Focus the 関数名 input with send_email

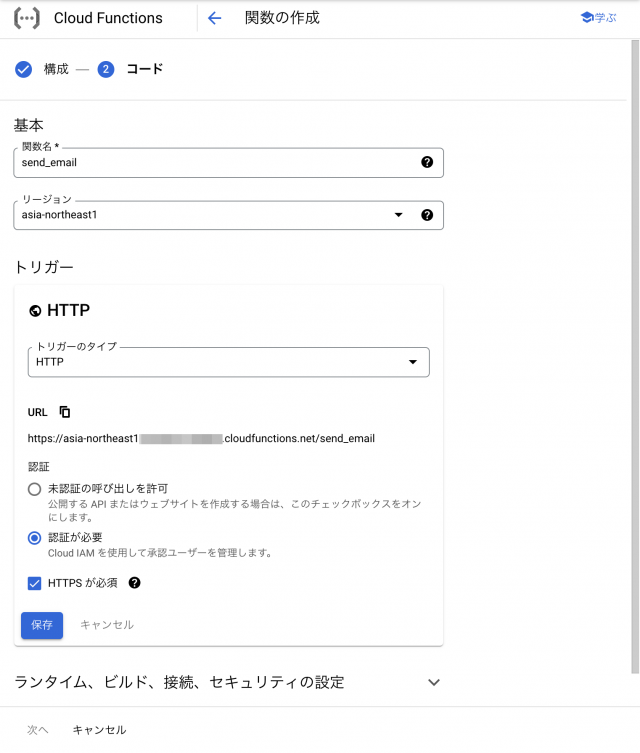[x=229, y=163]
